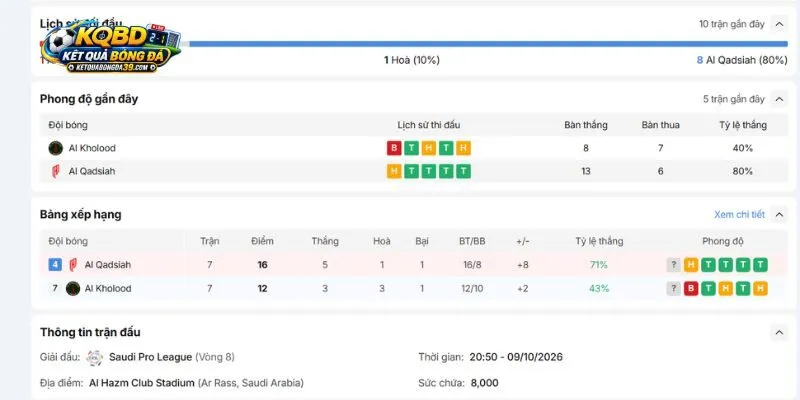Click the BT/BB column header

pos(472,241)
